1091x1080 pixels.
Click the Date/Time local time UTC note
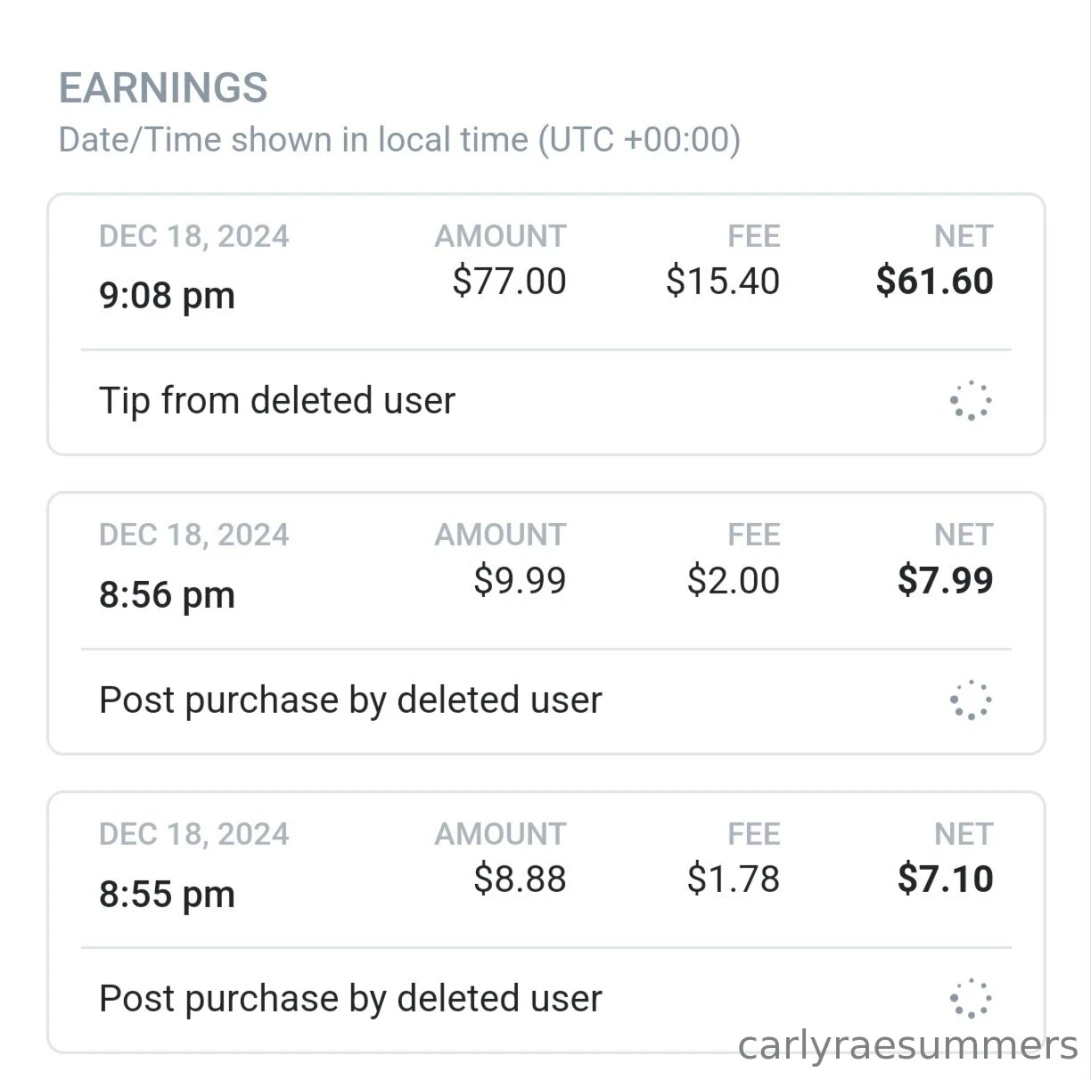pyautogui.click(x=399, y=140)
